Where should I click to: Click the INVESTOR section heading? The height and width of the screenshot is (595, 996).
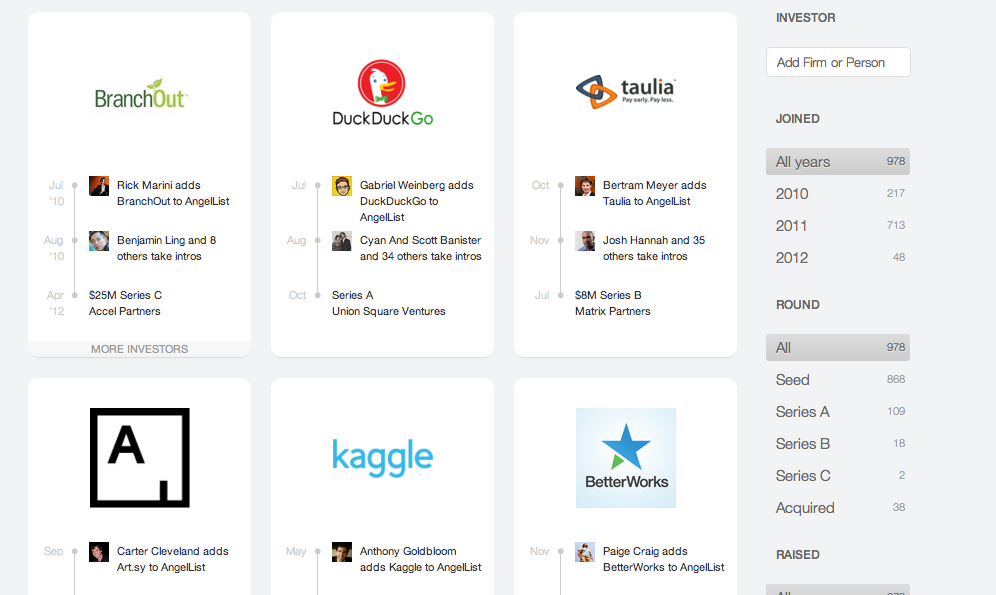(805, 18)
